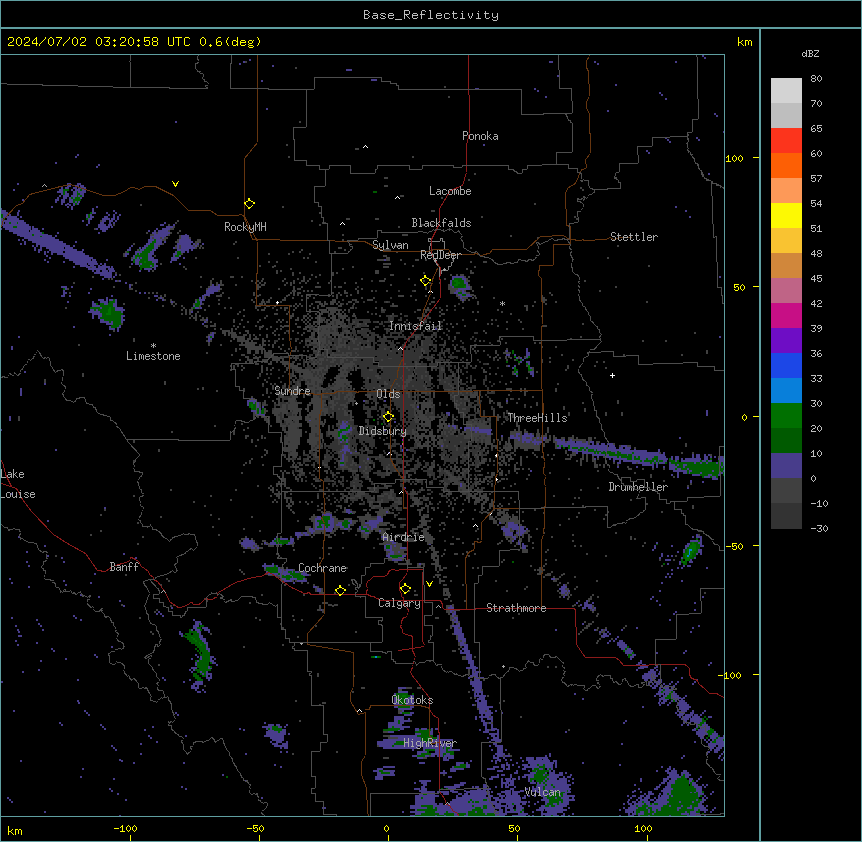This screenshot has width=862, height=842.
Task: Click the white plus marker near Drumheller area
Action: point(612,375)
